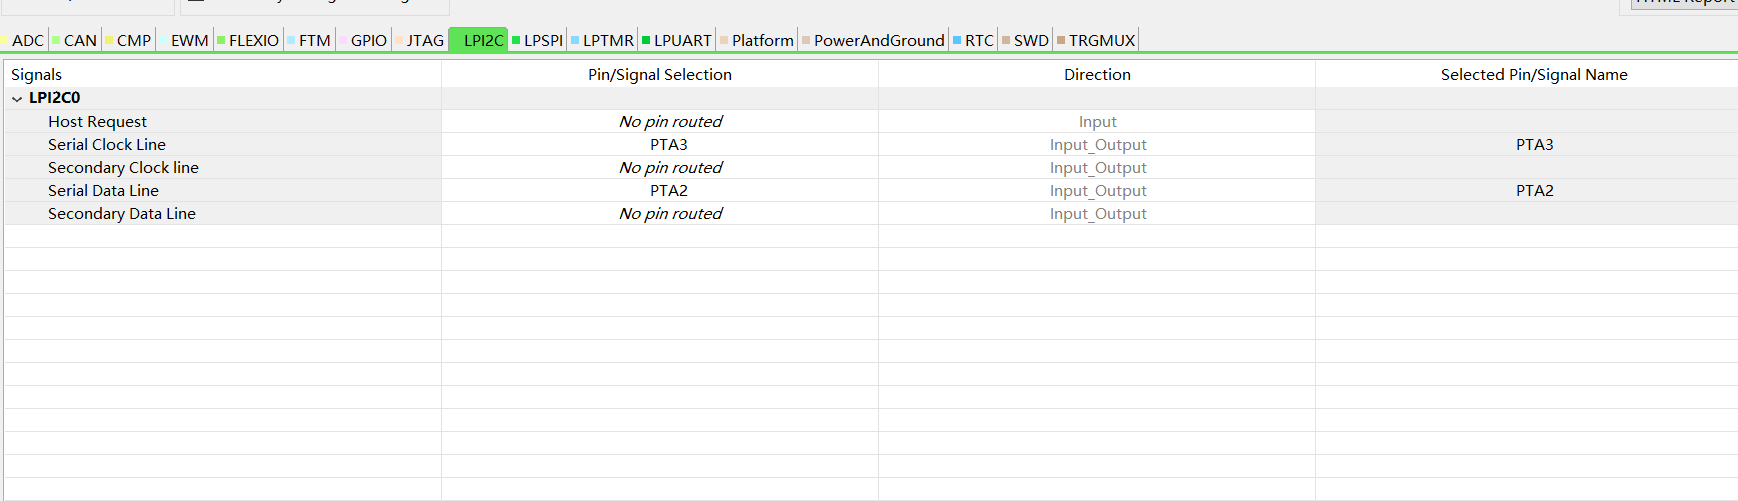
Task: Click Input_Output direction of Secondary Data Line
Action: [x=1097, y=213]
